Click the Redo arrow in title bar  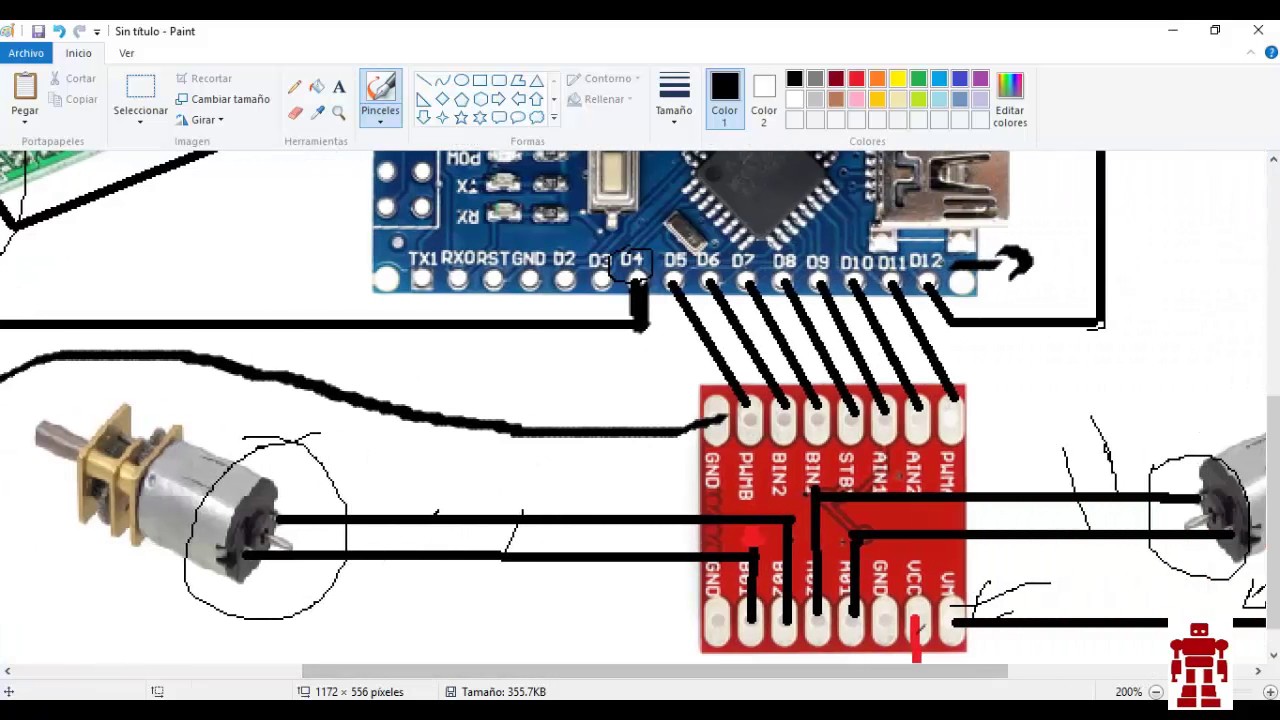tap(79, 31)
